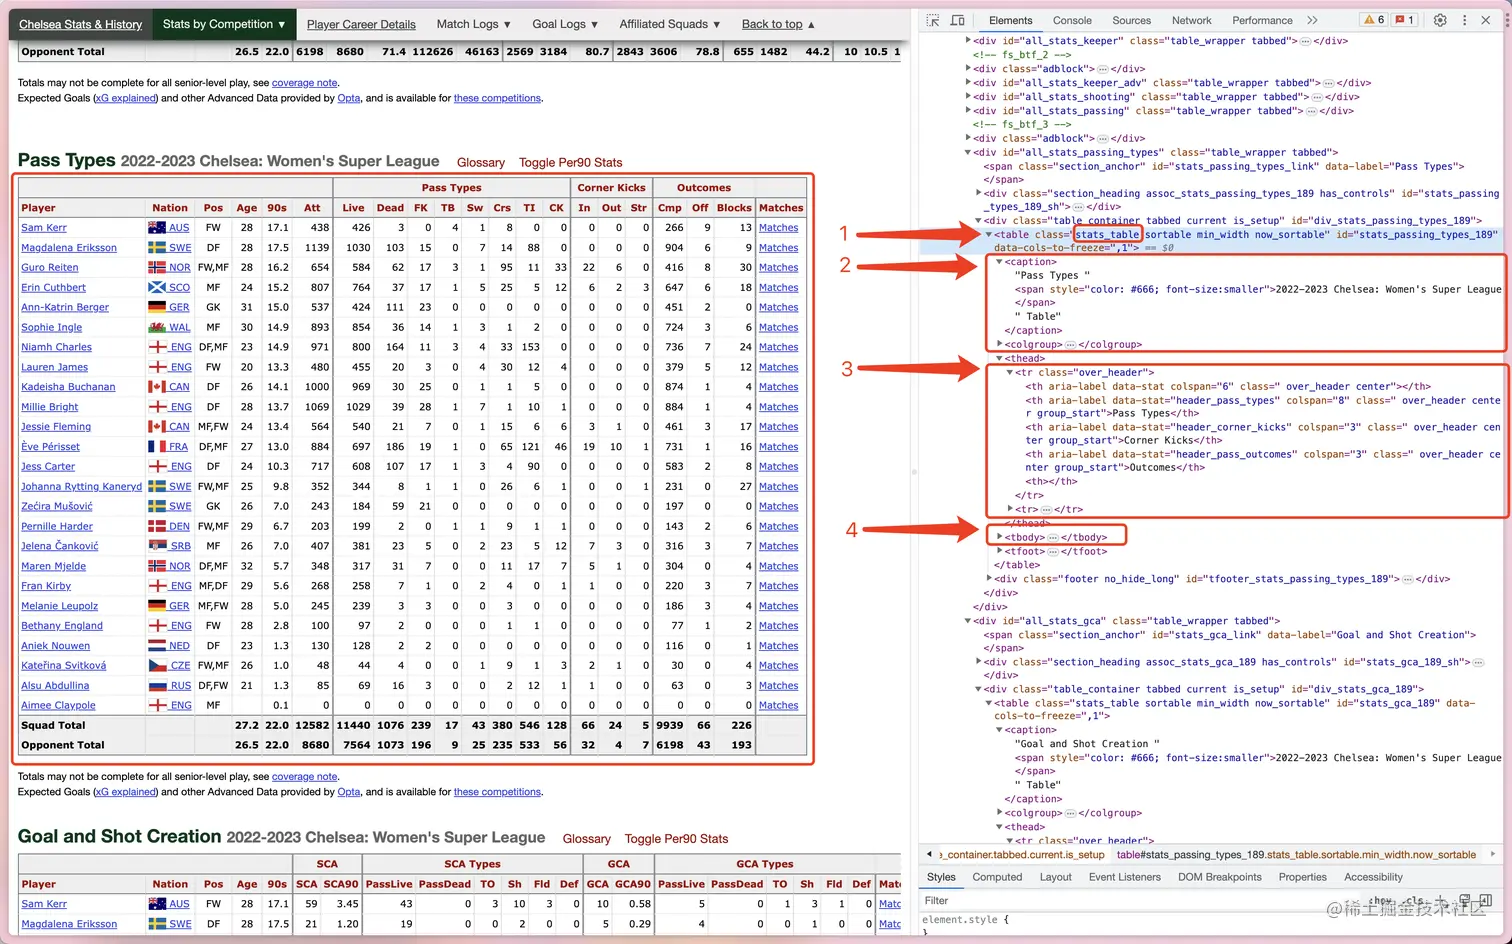
Task: Open the Stats by Competition dropdown
Action: pos(224,24)
